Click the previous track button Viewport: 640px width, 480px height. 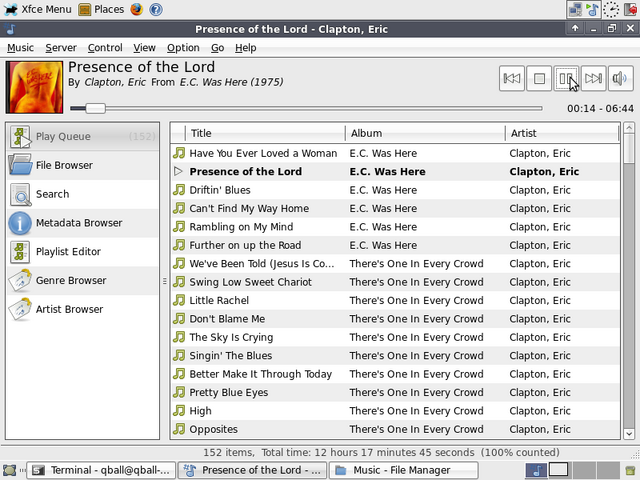click(x=511, y=78)
